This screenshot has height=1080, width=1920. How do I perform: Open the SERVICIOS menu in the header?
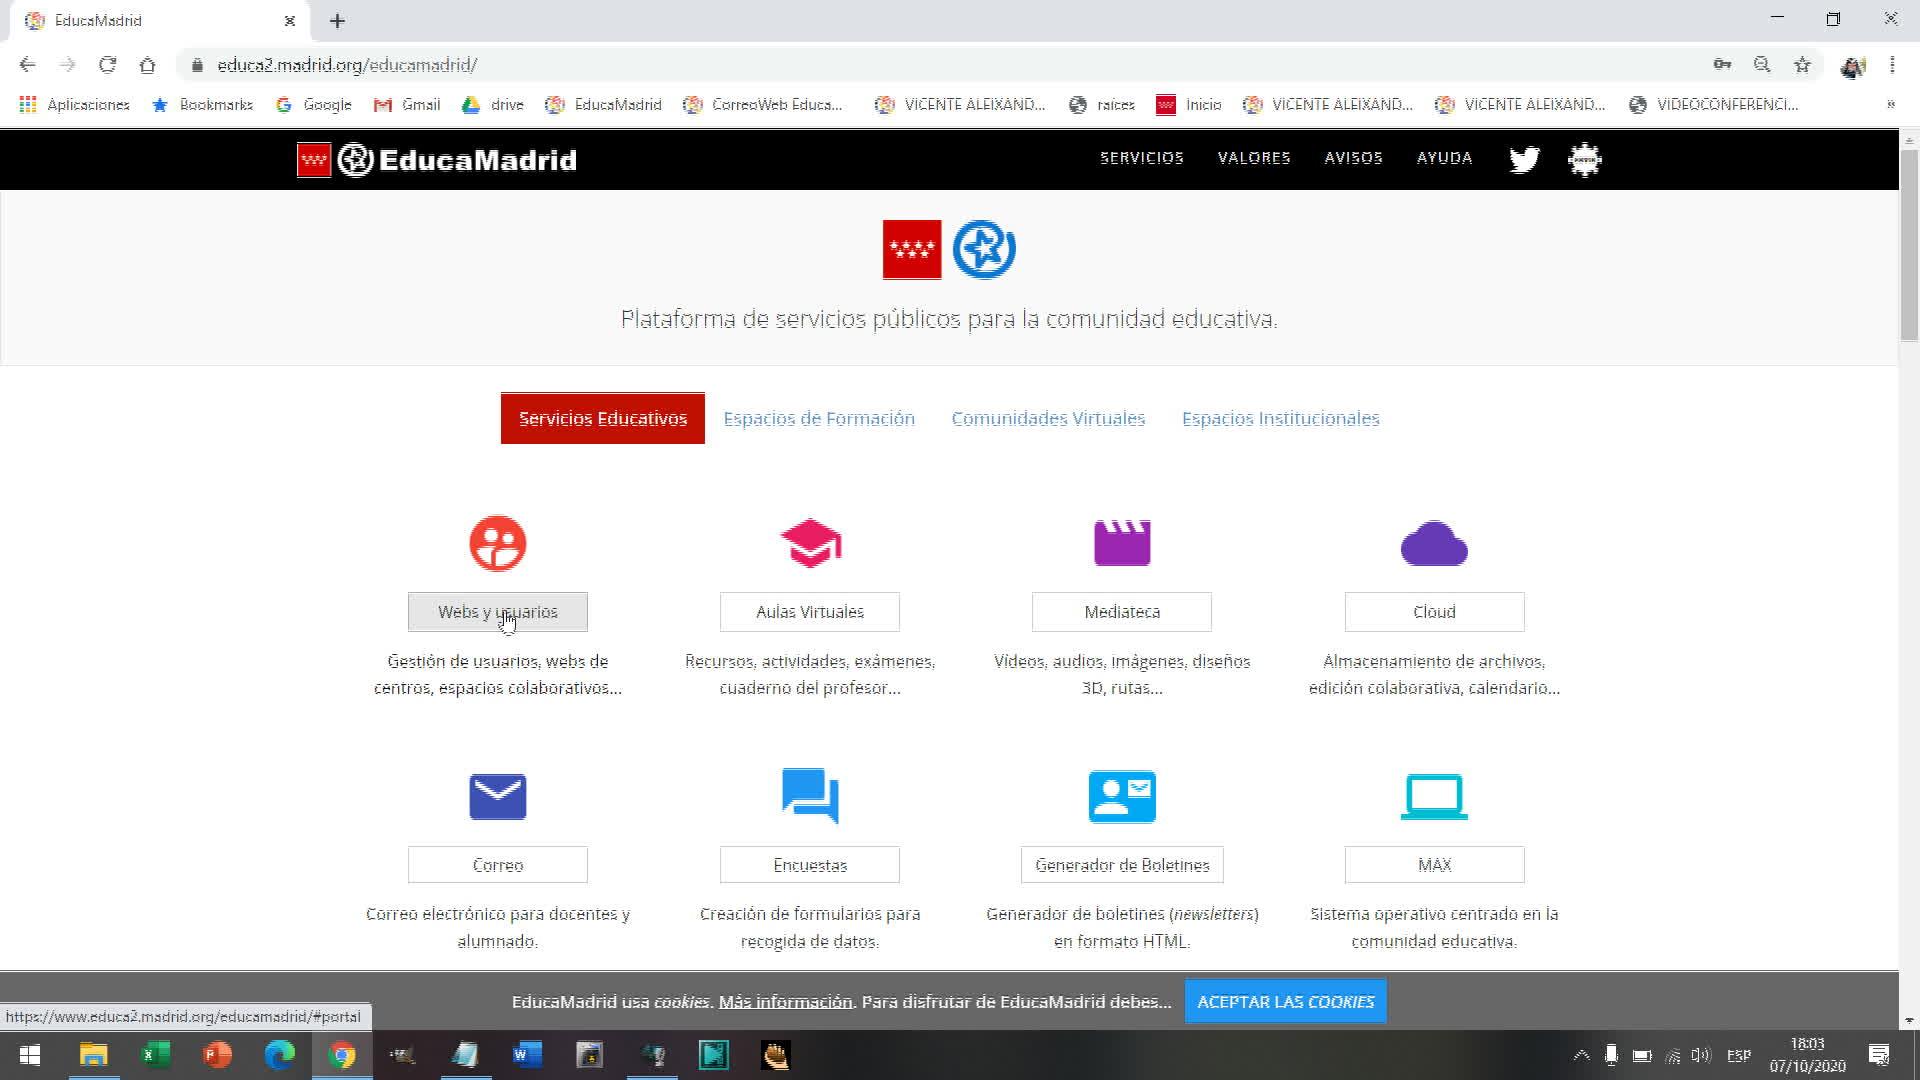1142,158
